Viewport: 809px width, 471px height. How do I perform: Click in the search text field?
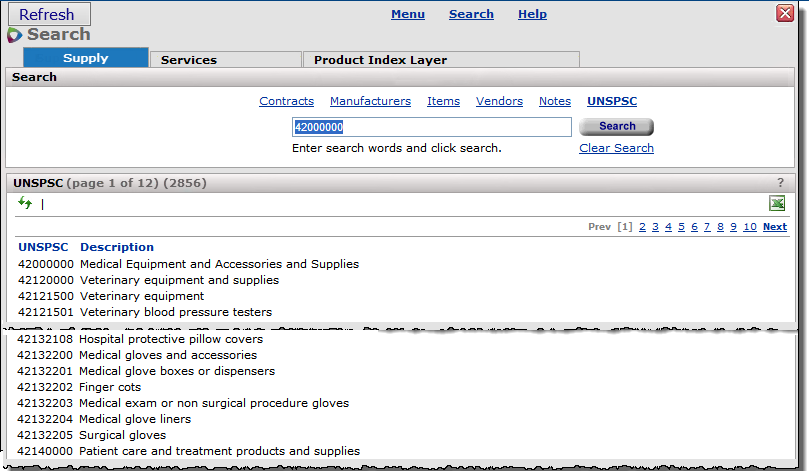pyautogui.click(x=431, y=127)
